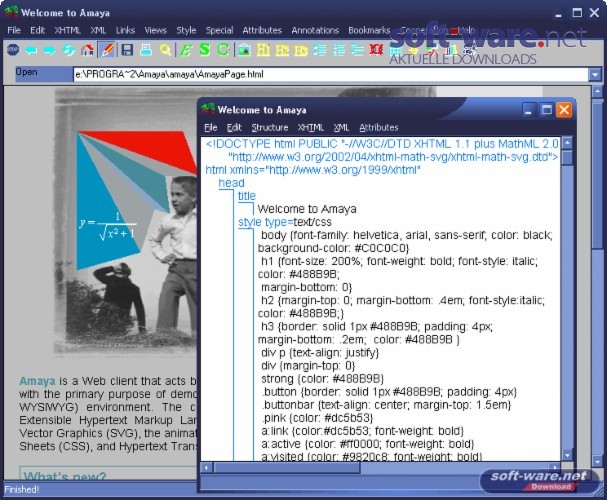This screenshot has height=500, width=607.
Task: Click the red link creation toolbar icon
Action: [376, 50]
